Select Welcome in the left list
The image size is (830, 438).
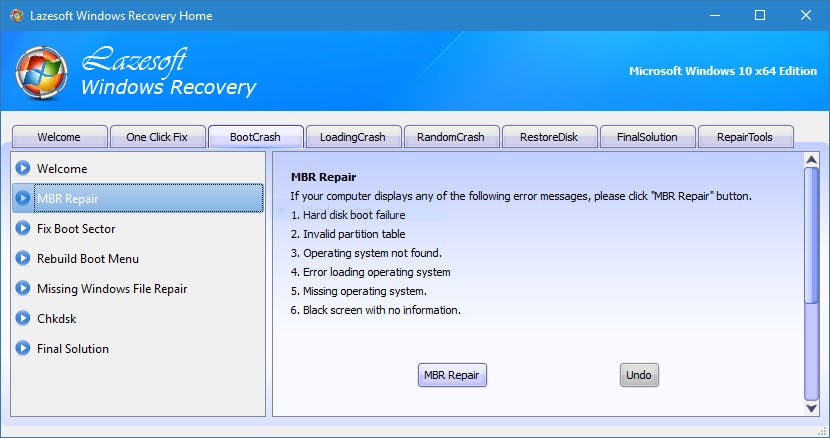coord(138,168)
